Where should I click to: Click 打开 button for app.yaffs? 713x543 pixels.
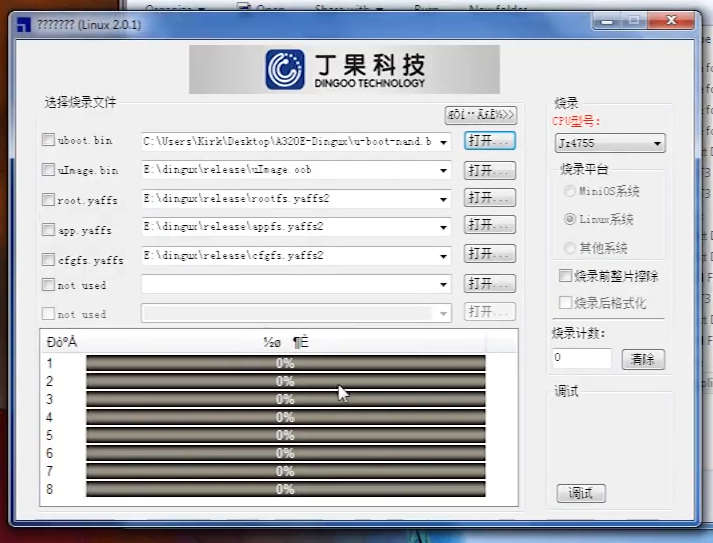coord(490,225)
